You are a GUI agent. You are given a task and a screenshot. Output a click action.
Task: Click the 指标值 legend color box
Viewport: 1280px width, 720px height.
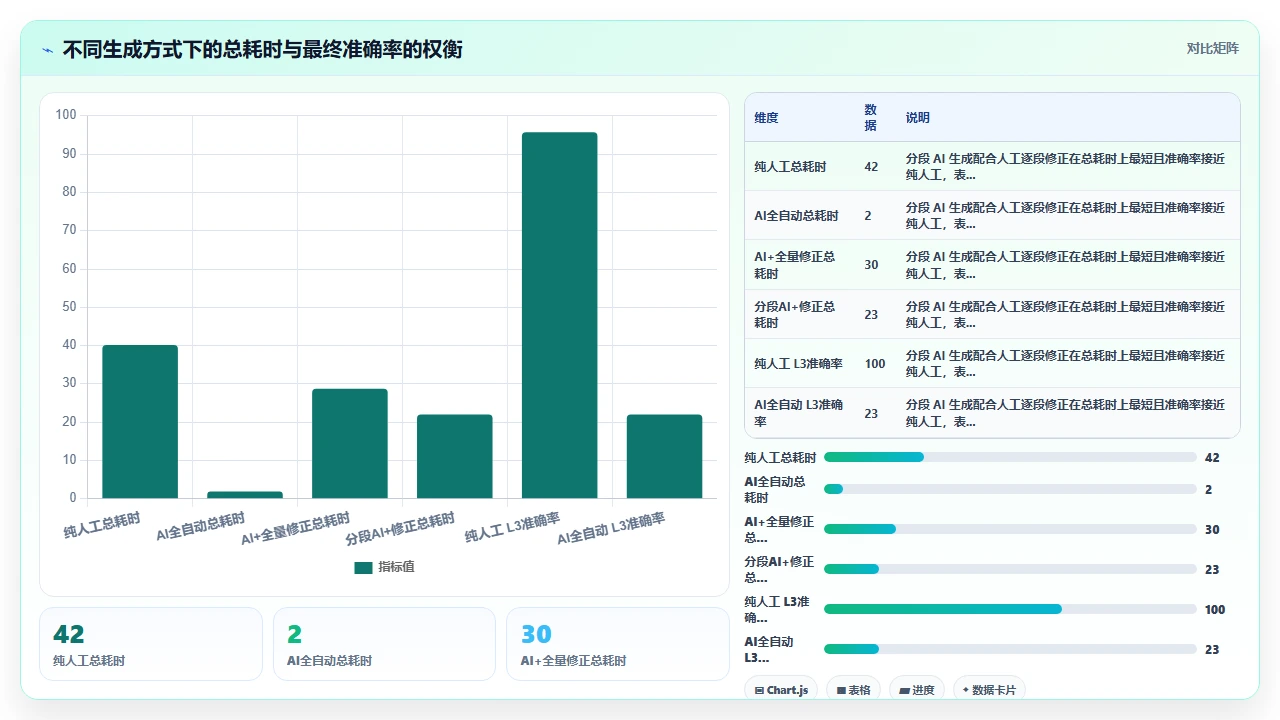(x=363, y=567)
